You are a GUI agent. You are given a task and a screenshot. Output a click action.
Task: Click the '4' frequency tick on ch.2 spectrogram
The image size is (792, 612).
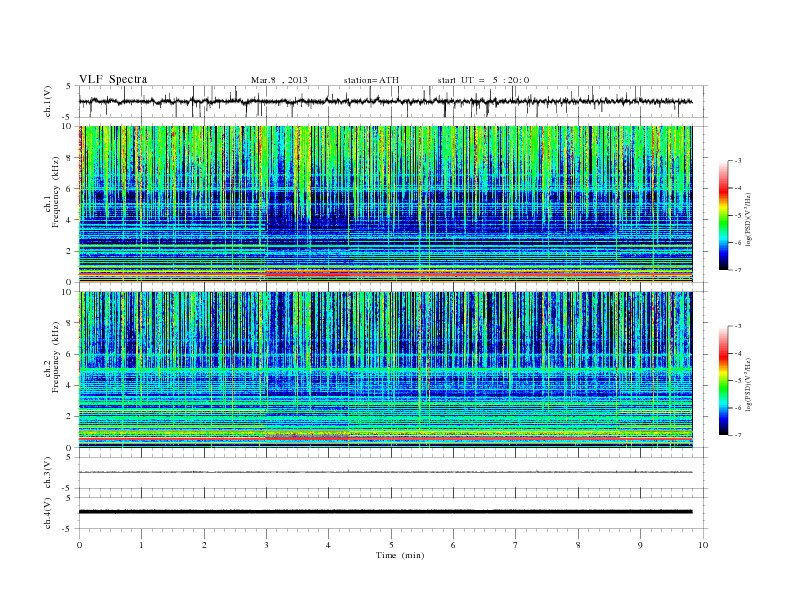69,386
